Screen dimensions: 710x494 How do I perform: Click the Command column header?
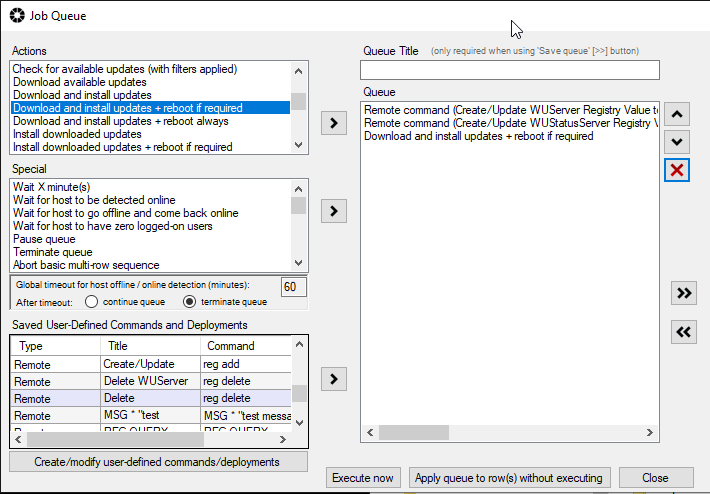tap(245, 346)
